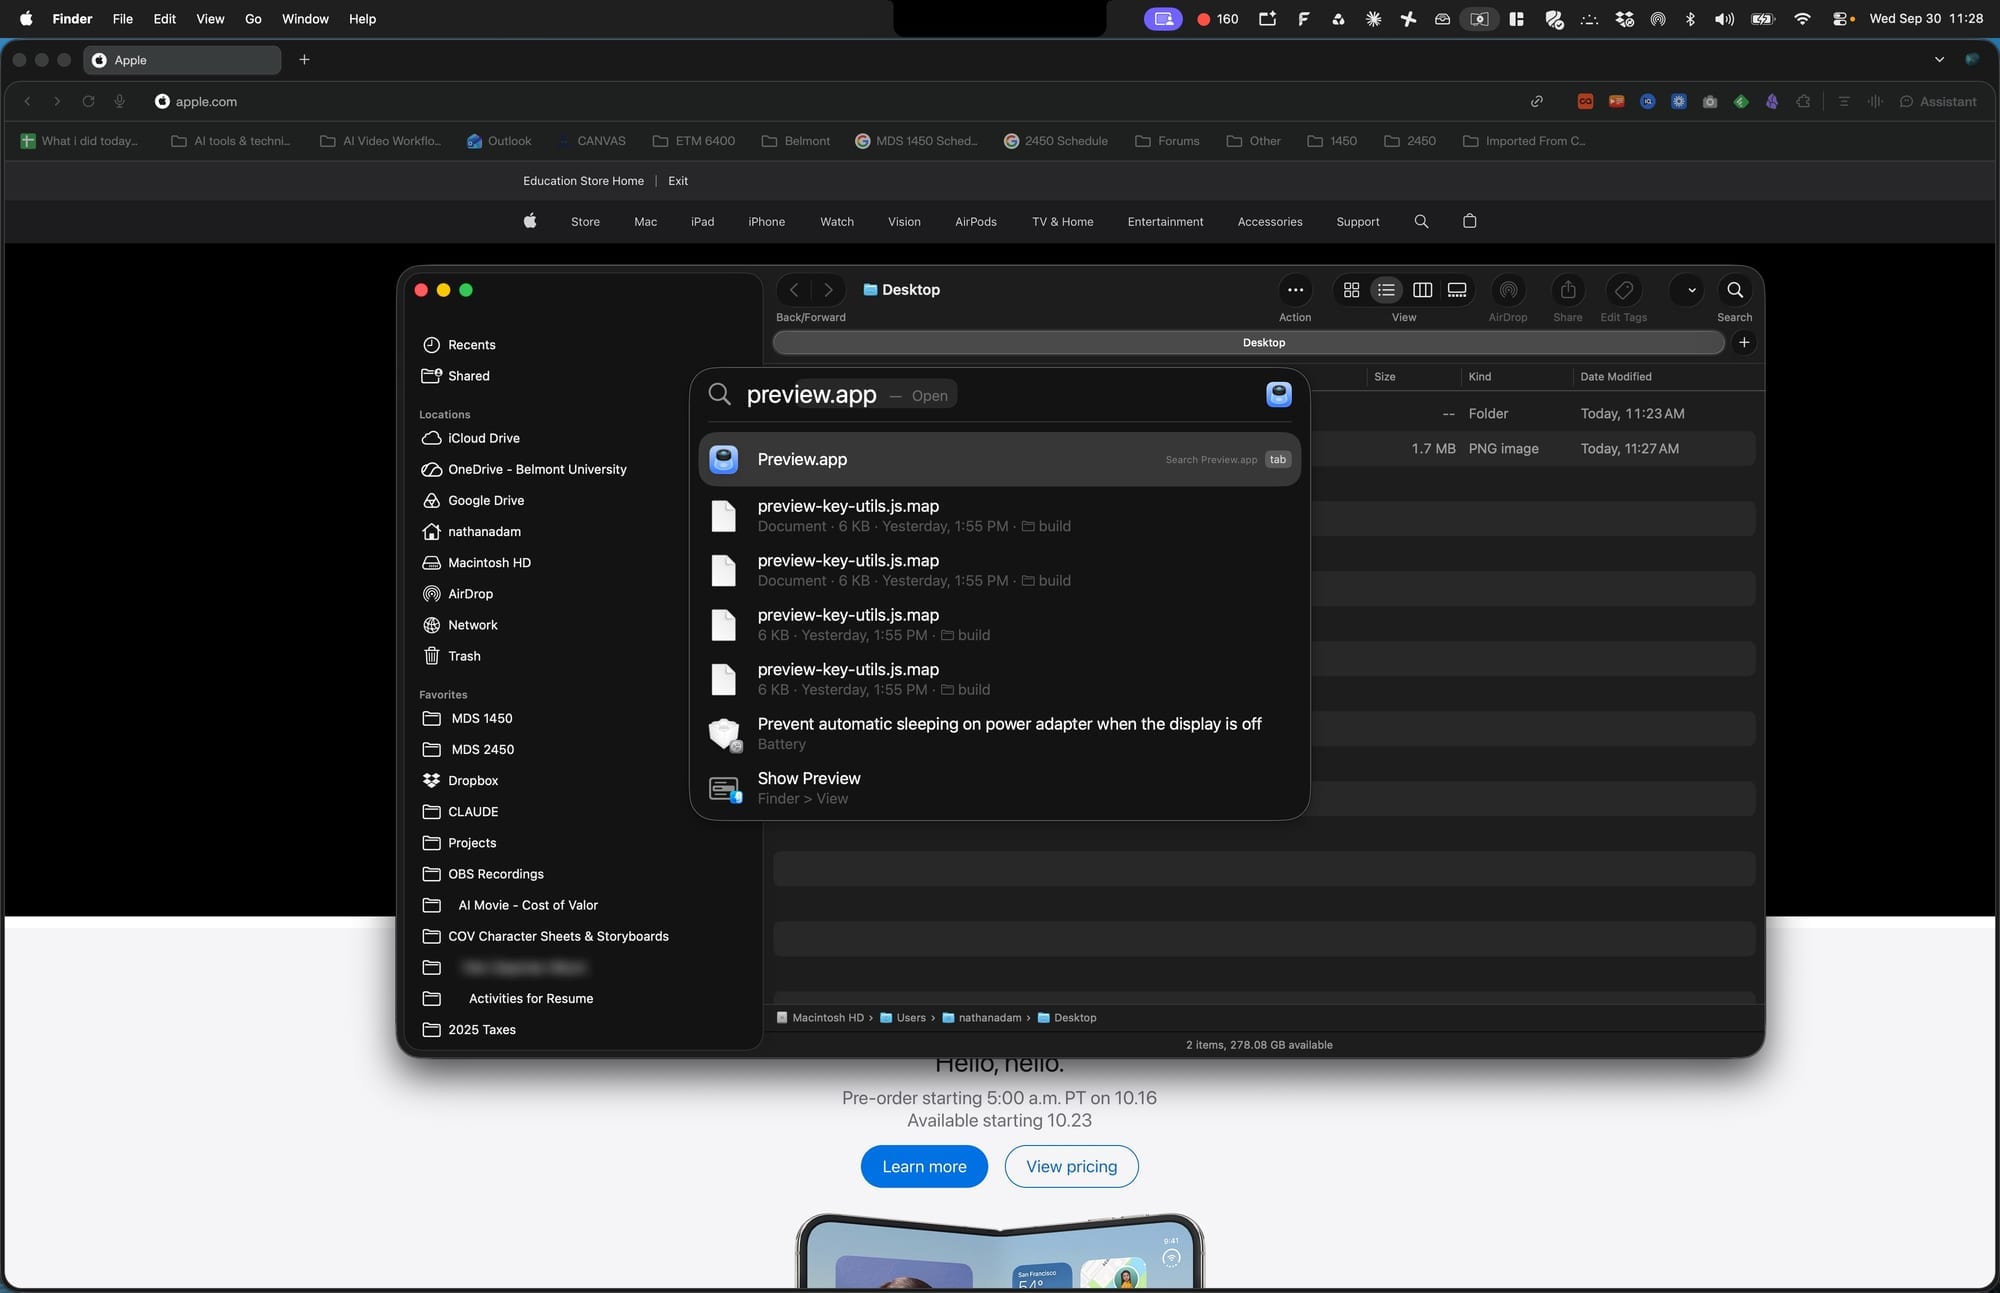Open the Apple site search icon
This screenshot has height=1293, width=2000.
pos(1421,221)
